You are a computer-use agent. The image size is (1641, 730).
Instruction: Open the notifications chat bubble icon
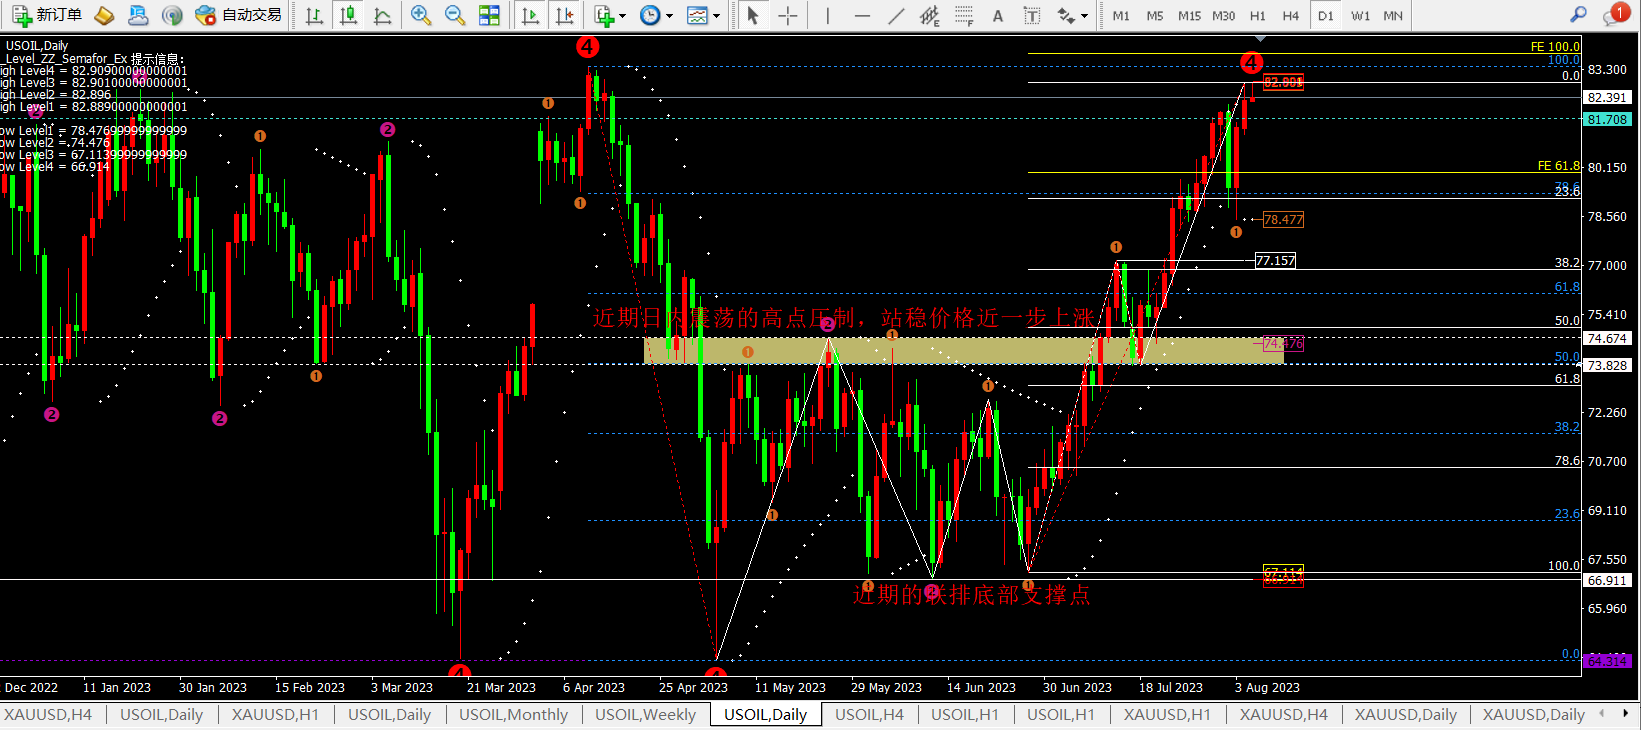[x=1615, y=15]
